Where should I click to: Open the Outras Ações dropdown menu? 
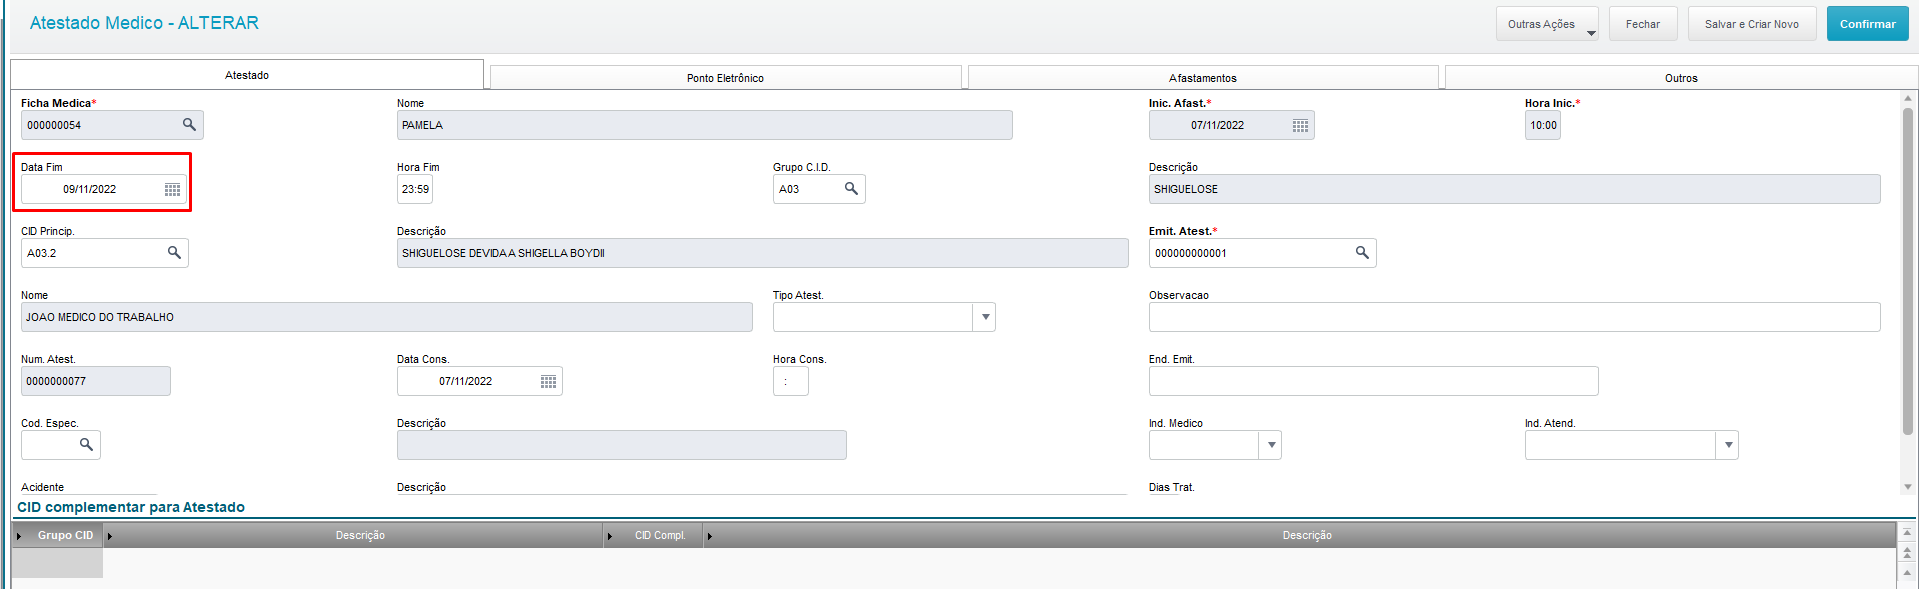[x=1547, y=24]
